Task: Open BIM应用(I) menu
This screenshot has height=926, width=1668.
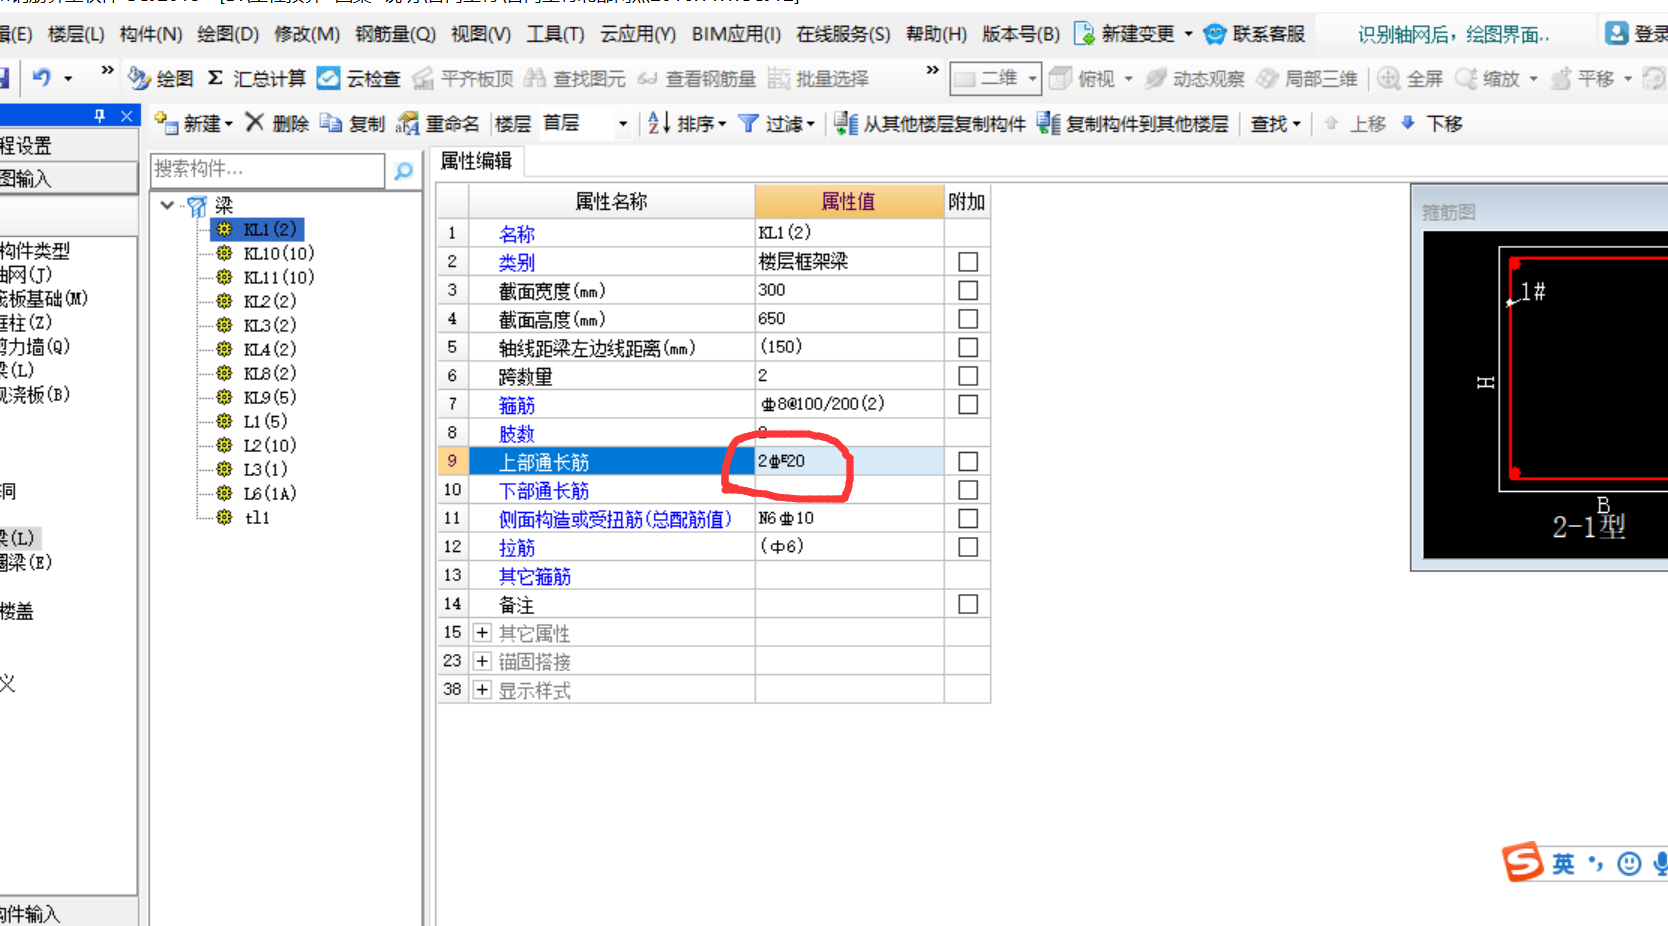Action: [x=736, y=34]
